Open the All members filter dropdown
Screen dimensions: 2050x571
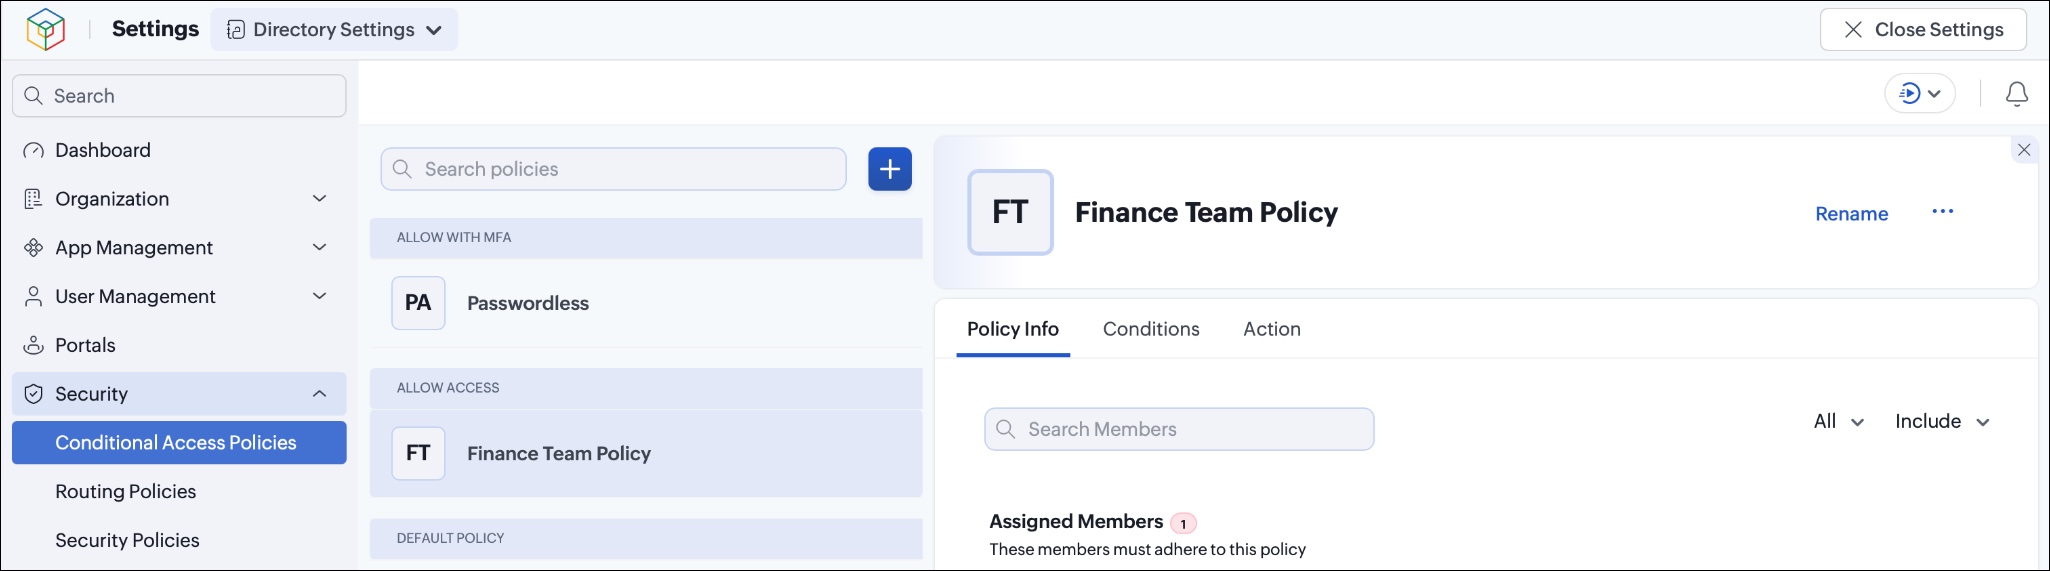[x=1838, y=422]
